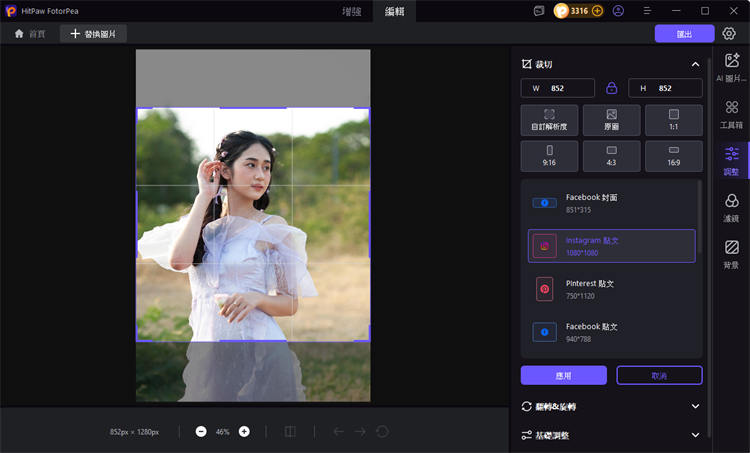Screen dimensions: 750x453
Task: Switch to the Enhance tab
Action: (352, 11)
